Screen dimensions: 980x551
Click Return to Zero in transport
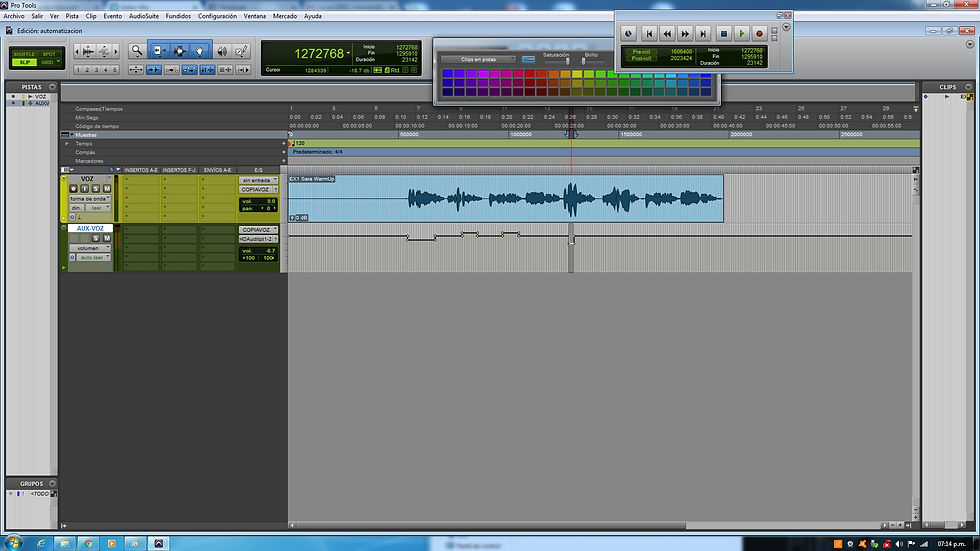pyautogui.click(x=649, y=34)
